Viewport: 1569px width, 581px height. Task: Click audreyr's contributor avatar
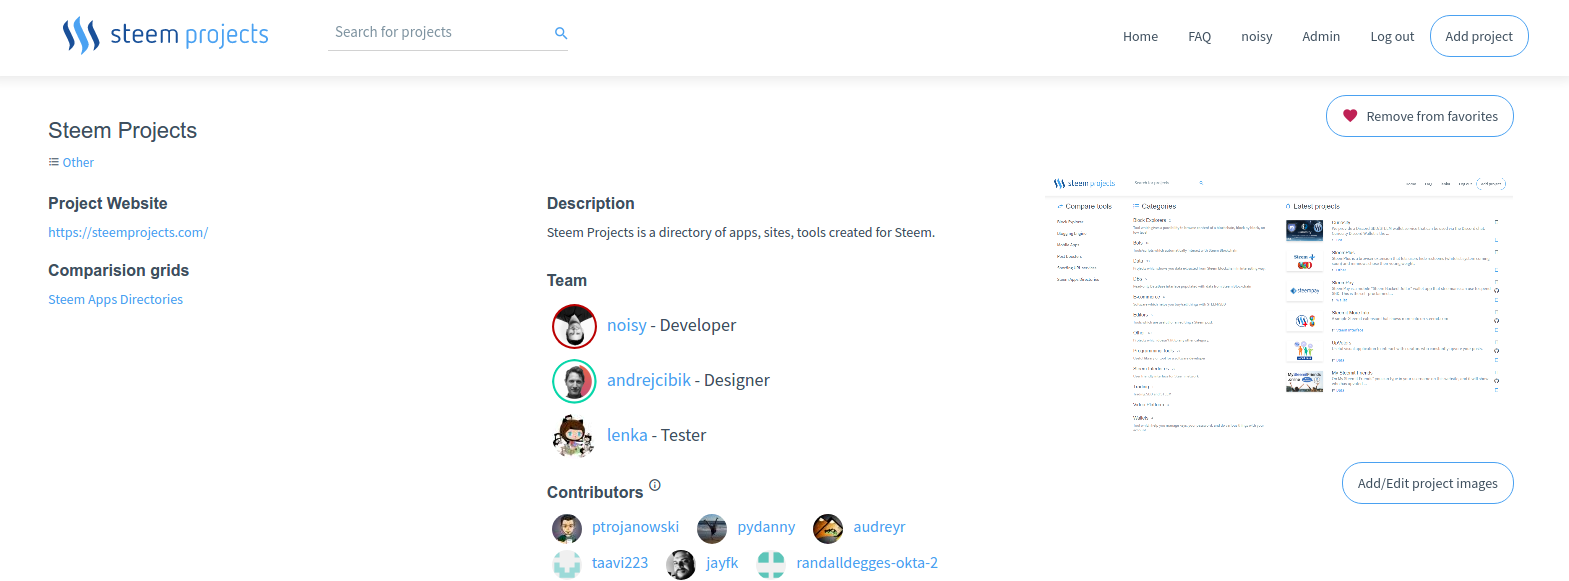click(828, 528)
